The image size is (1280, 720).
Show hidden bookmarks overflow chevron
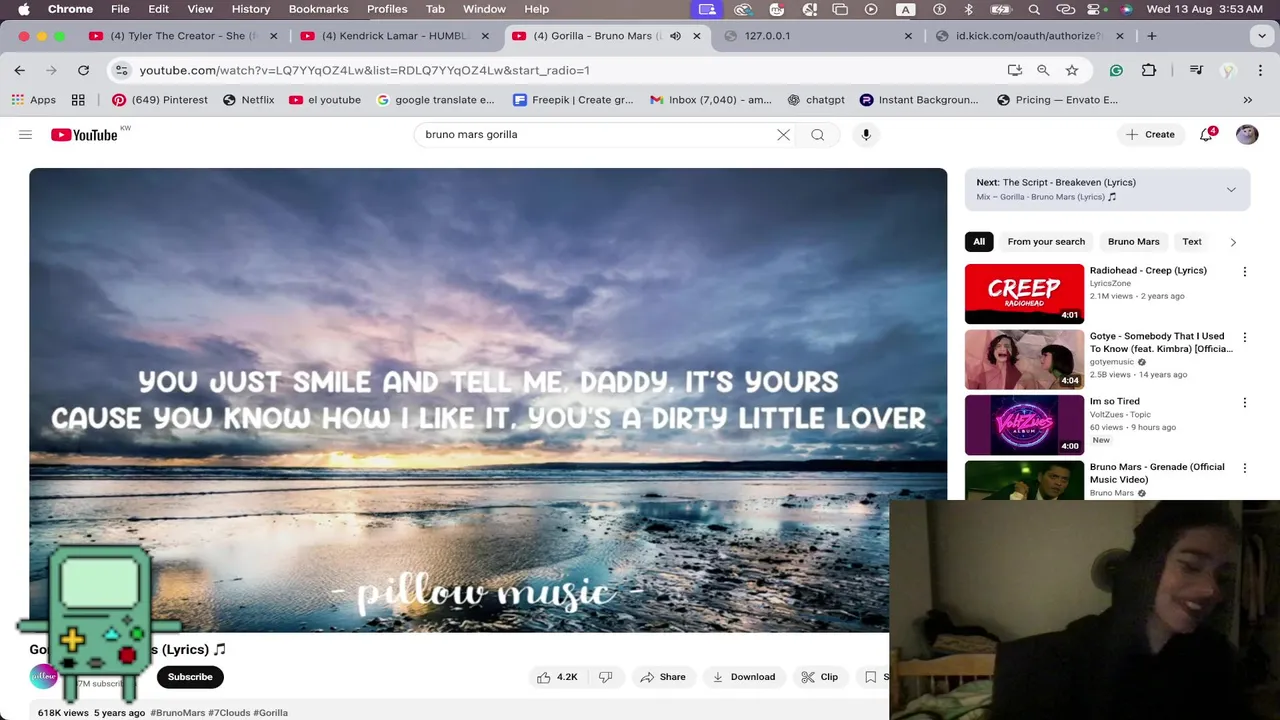(x=1248, y=100)
